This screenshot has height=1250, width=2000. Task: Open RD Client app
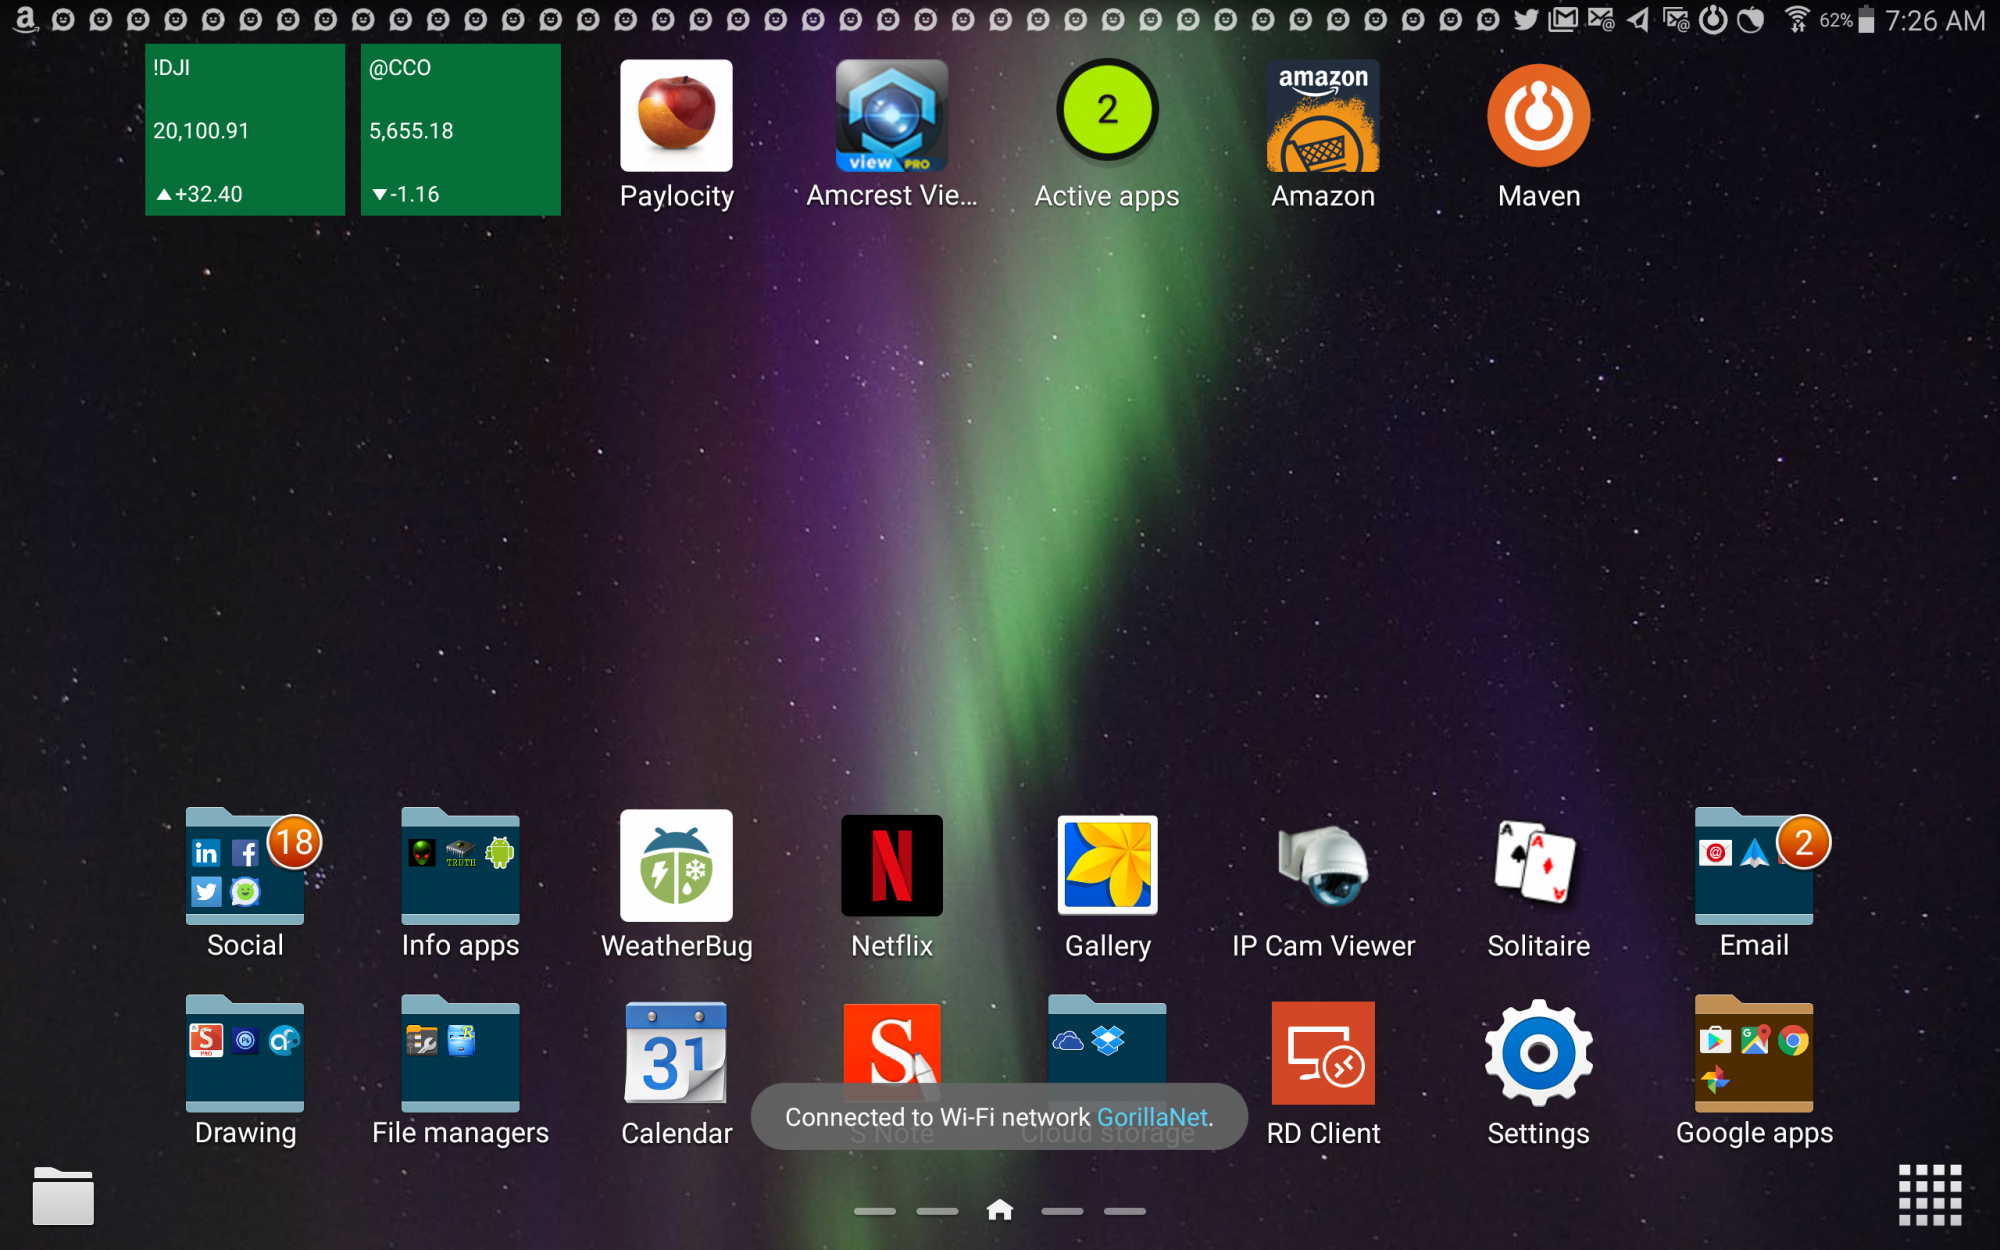(x=1322, y=1054)
